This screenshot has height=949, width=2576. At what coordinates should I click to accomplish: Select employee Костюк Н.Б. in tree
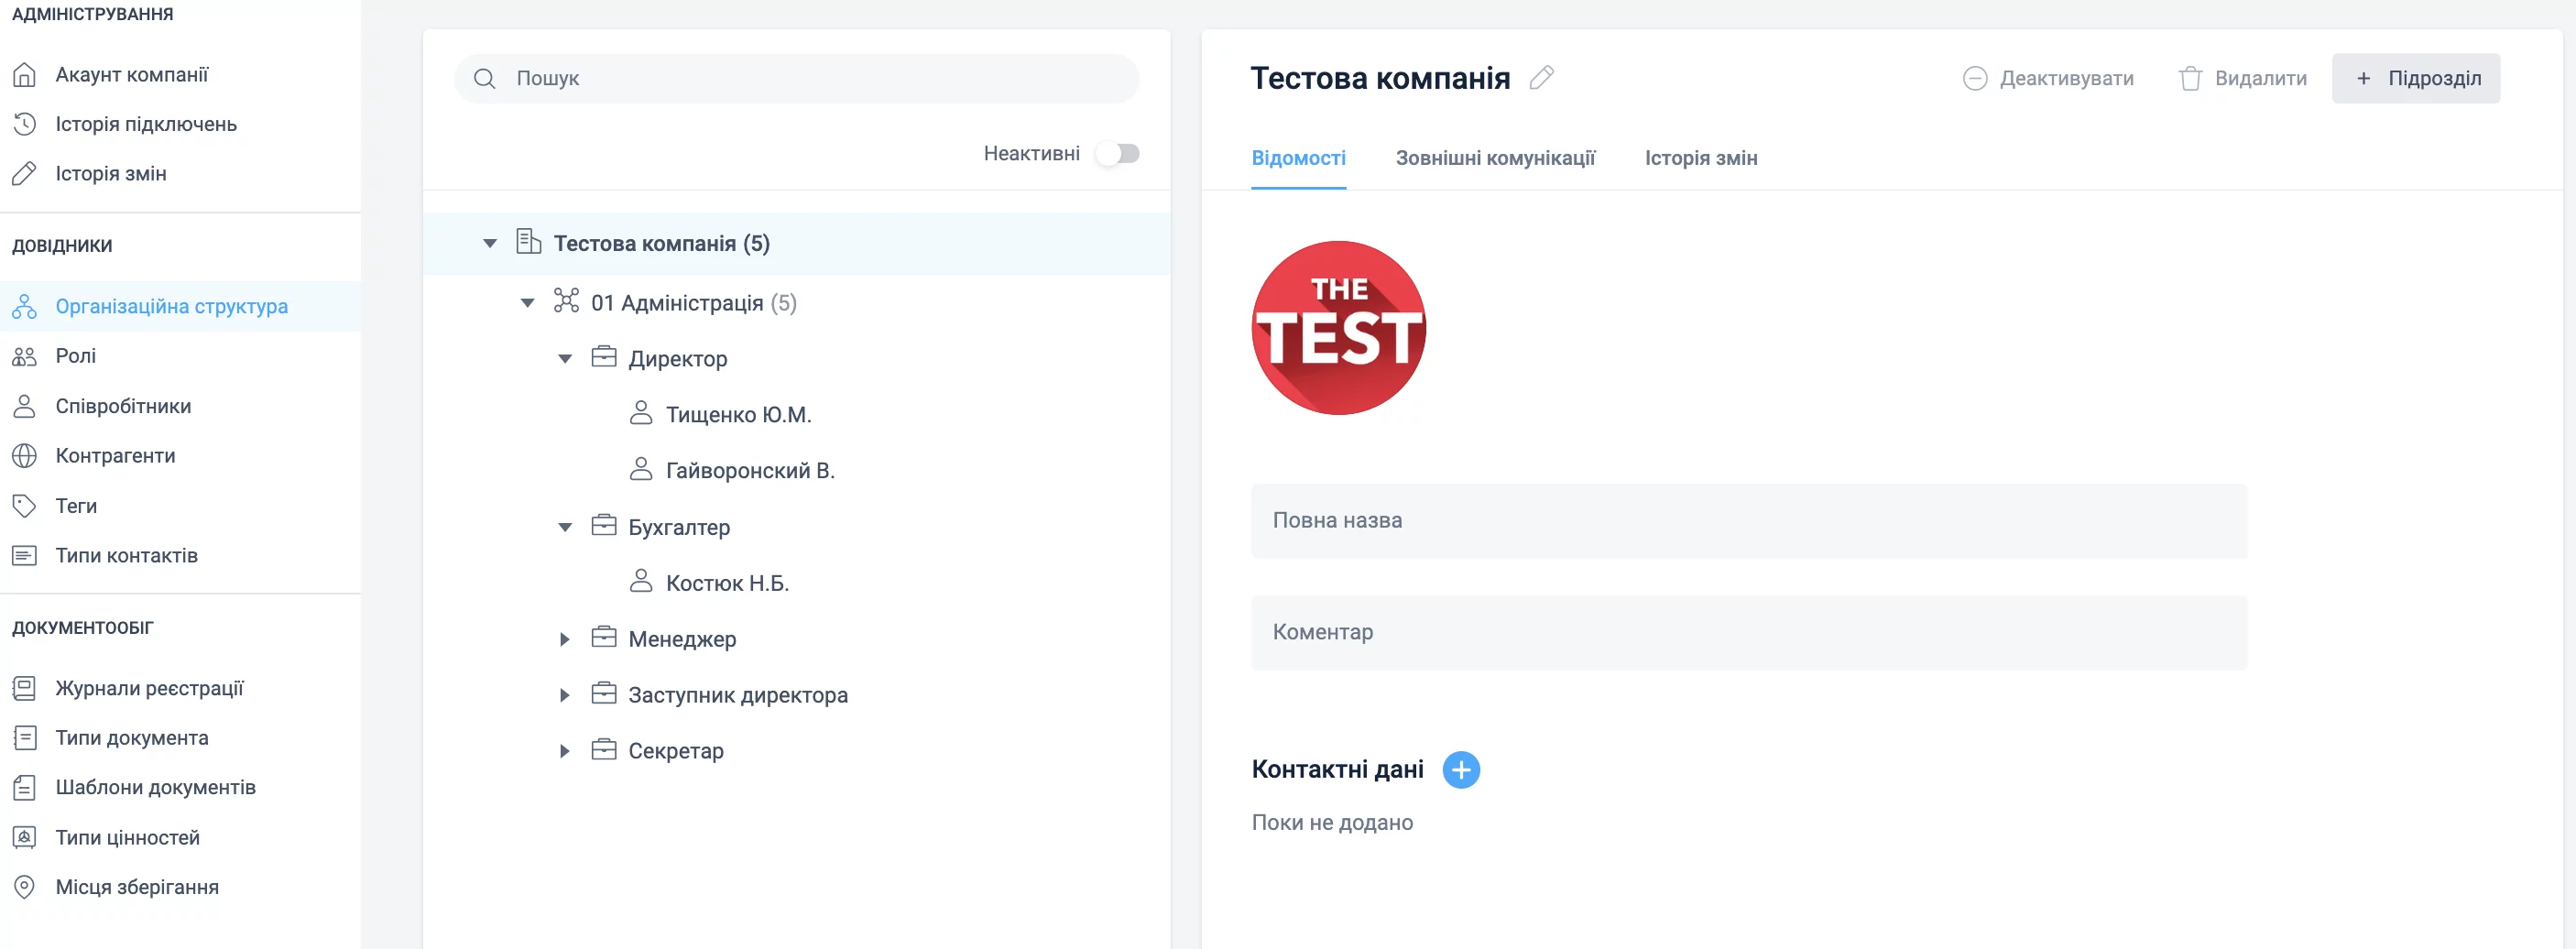tap(727, 584)
